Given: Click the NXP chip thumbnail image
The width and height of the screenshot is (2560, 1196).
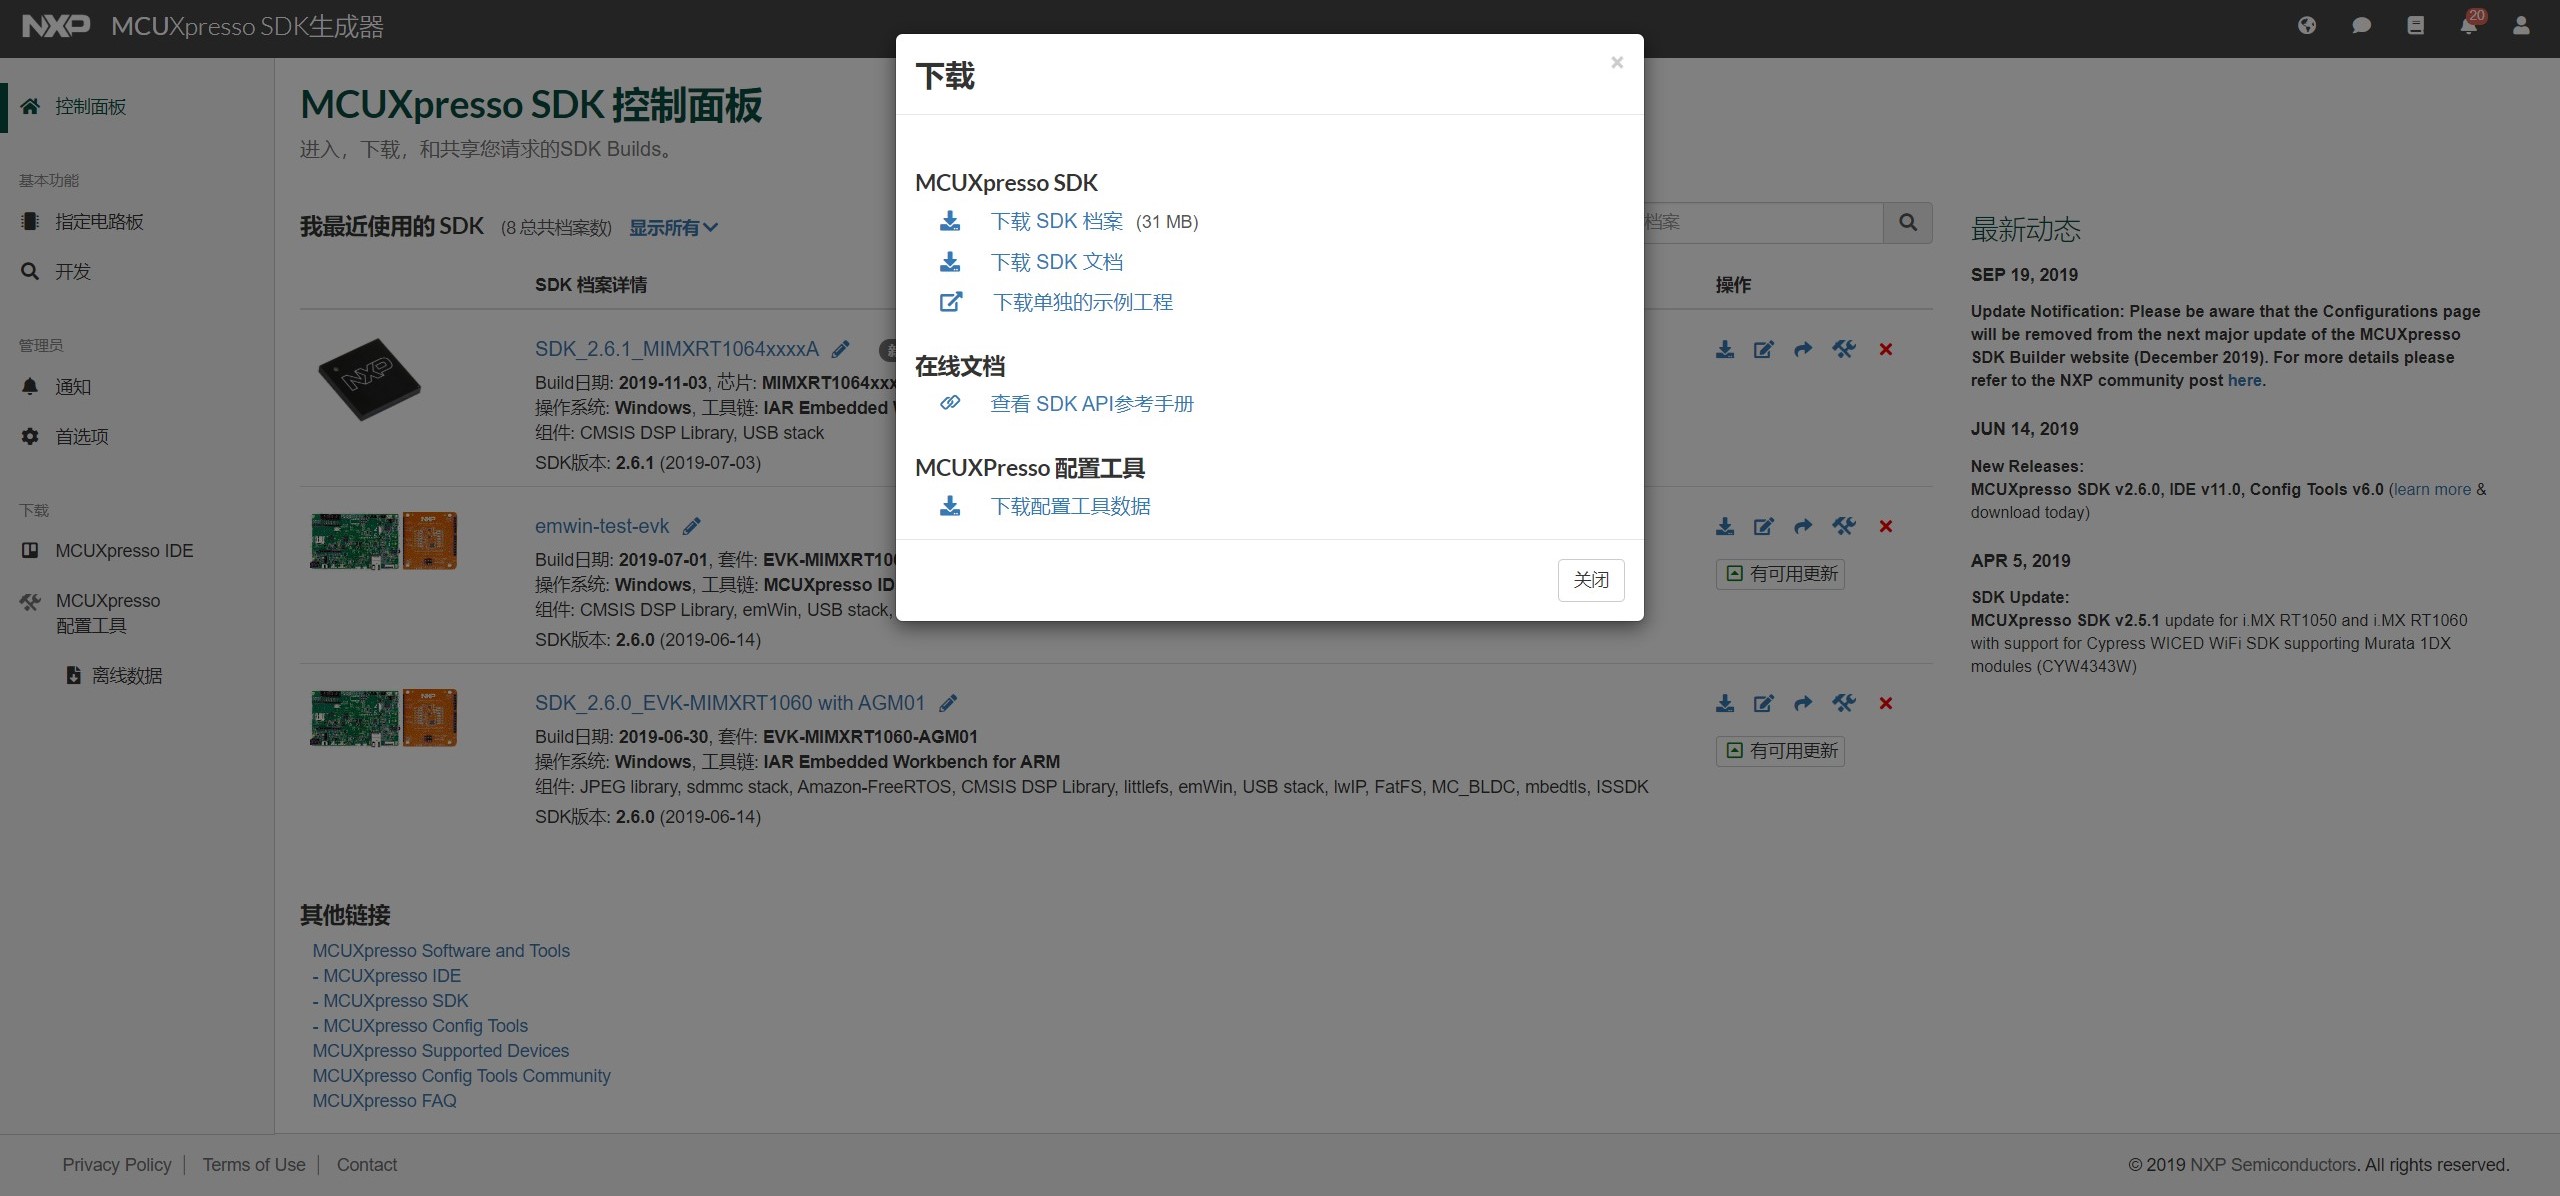Looking at the screenshot, I should (370, 379).
